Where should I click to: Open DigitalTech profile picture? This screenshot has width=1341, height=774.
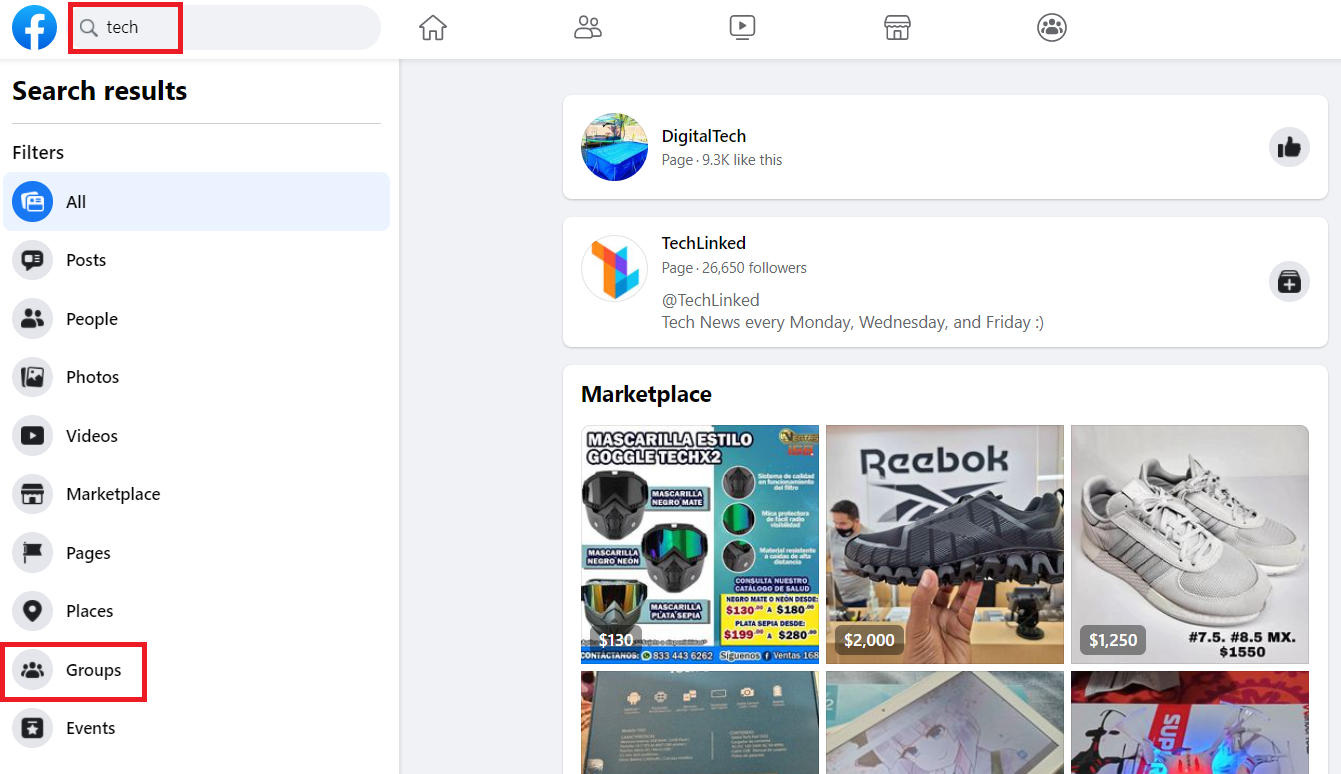point(615,147)
